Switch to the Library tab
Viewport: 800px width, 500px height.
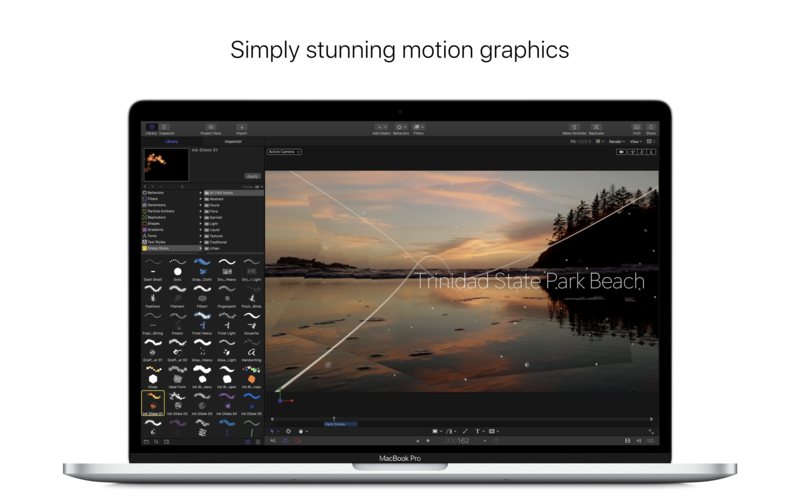[x=172, y=142]
